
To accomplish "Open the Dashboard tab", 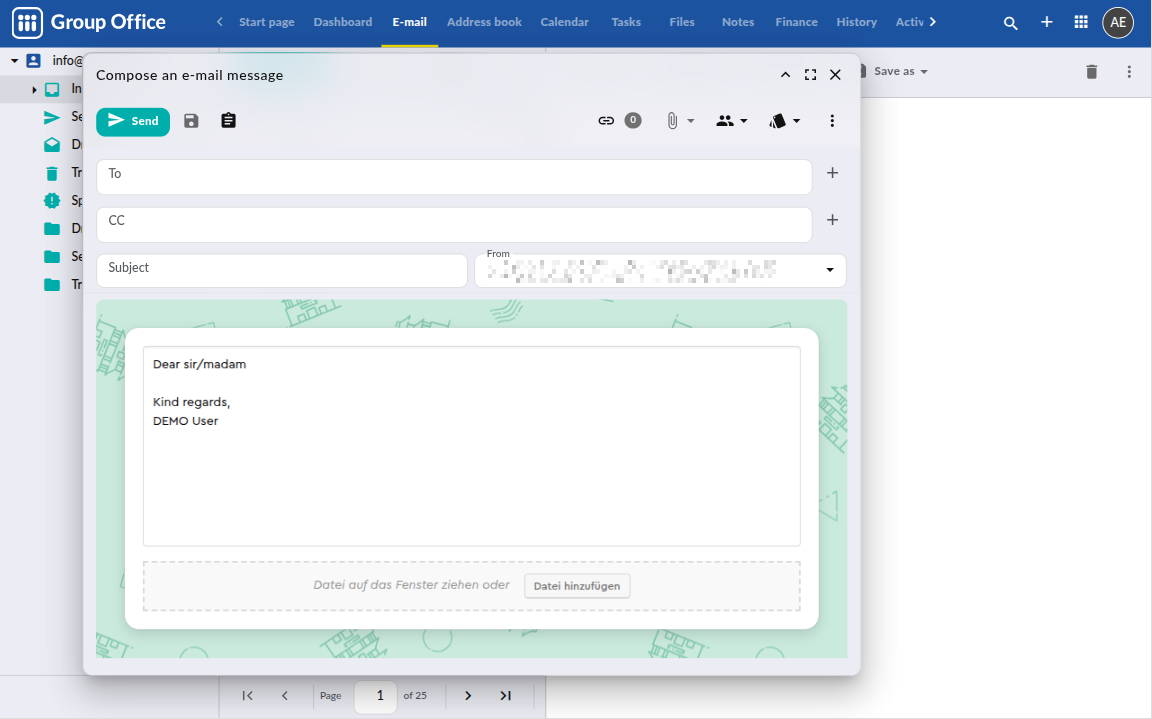I will tap(342, 22).
